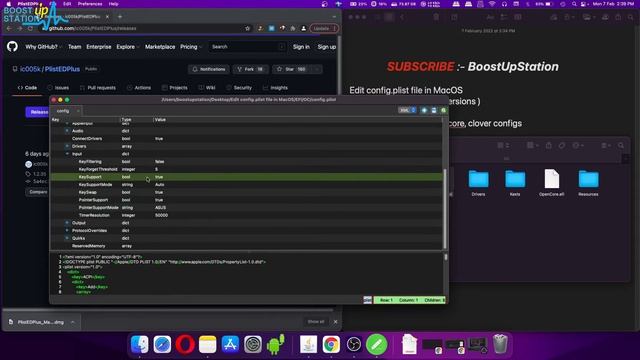Image resolution: width=640 pixels, height=360 pixels.
Task: Expand the Explore navigation dropdown
Action: (x=128, y=47)
